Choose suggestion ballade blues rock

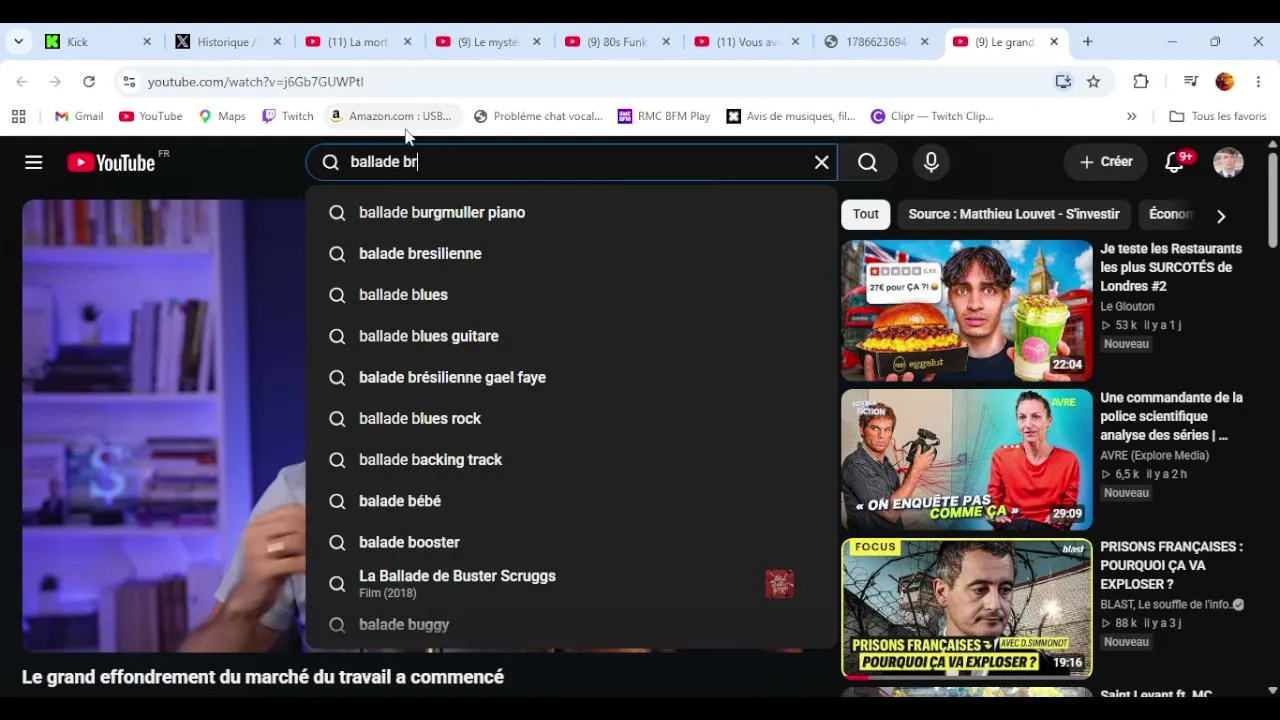[571, 419]
